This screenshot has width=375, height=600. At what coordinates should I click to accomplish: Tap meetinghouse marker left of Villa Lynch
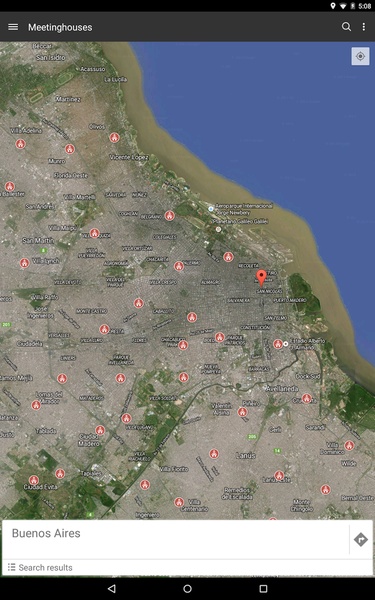click(25, 263)
